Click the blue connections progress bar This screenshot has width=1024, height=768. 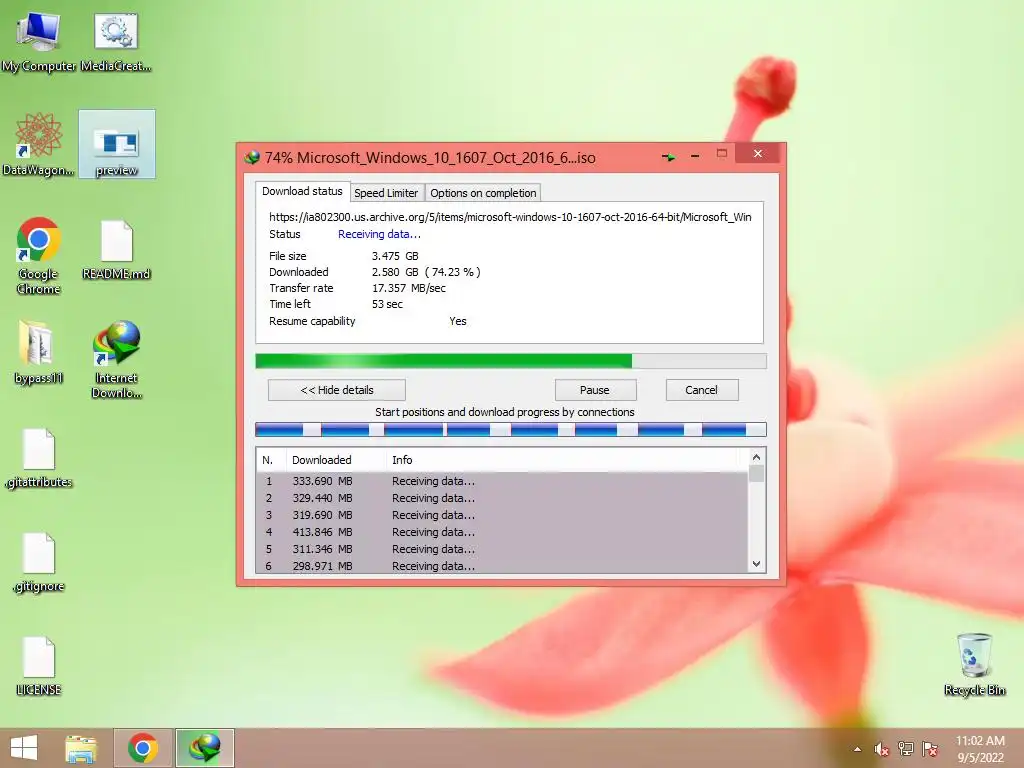click(511, 430)
